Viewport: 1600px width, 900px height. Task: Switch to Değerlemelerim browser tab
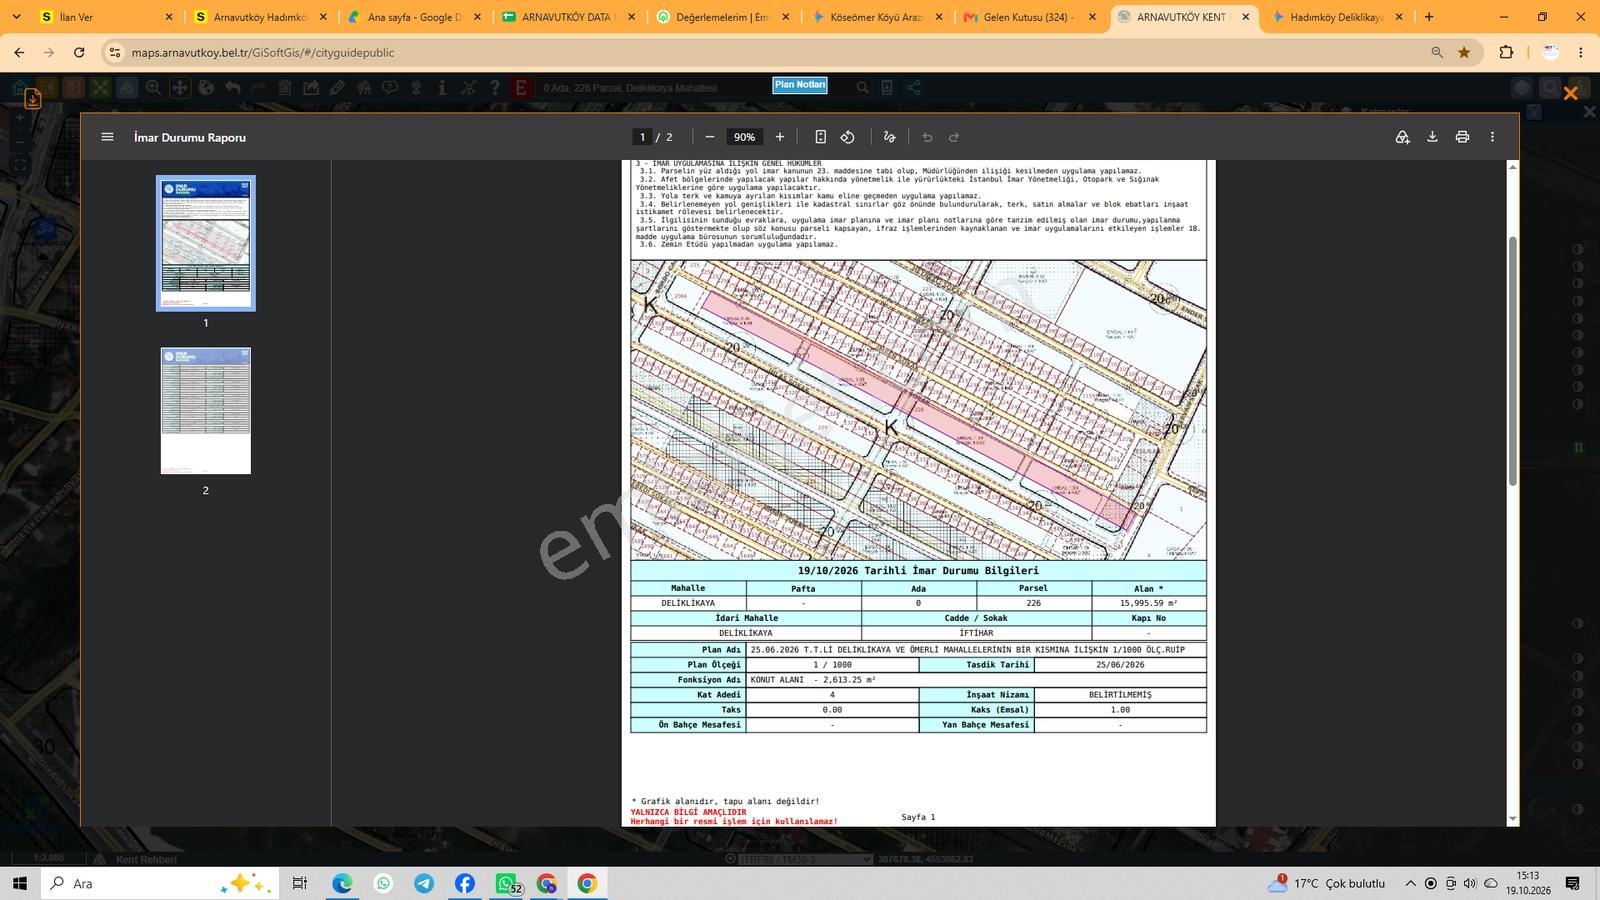[723, 17]
